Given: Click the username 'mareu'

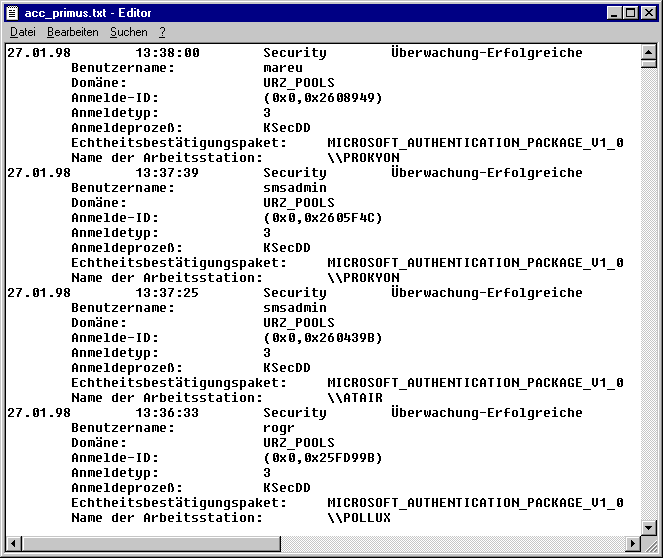Looking at the screenshot, I should [x=283, y=68].
